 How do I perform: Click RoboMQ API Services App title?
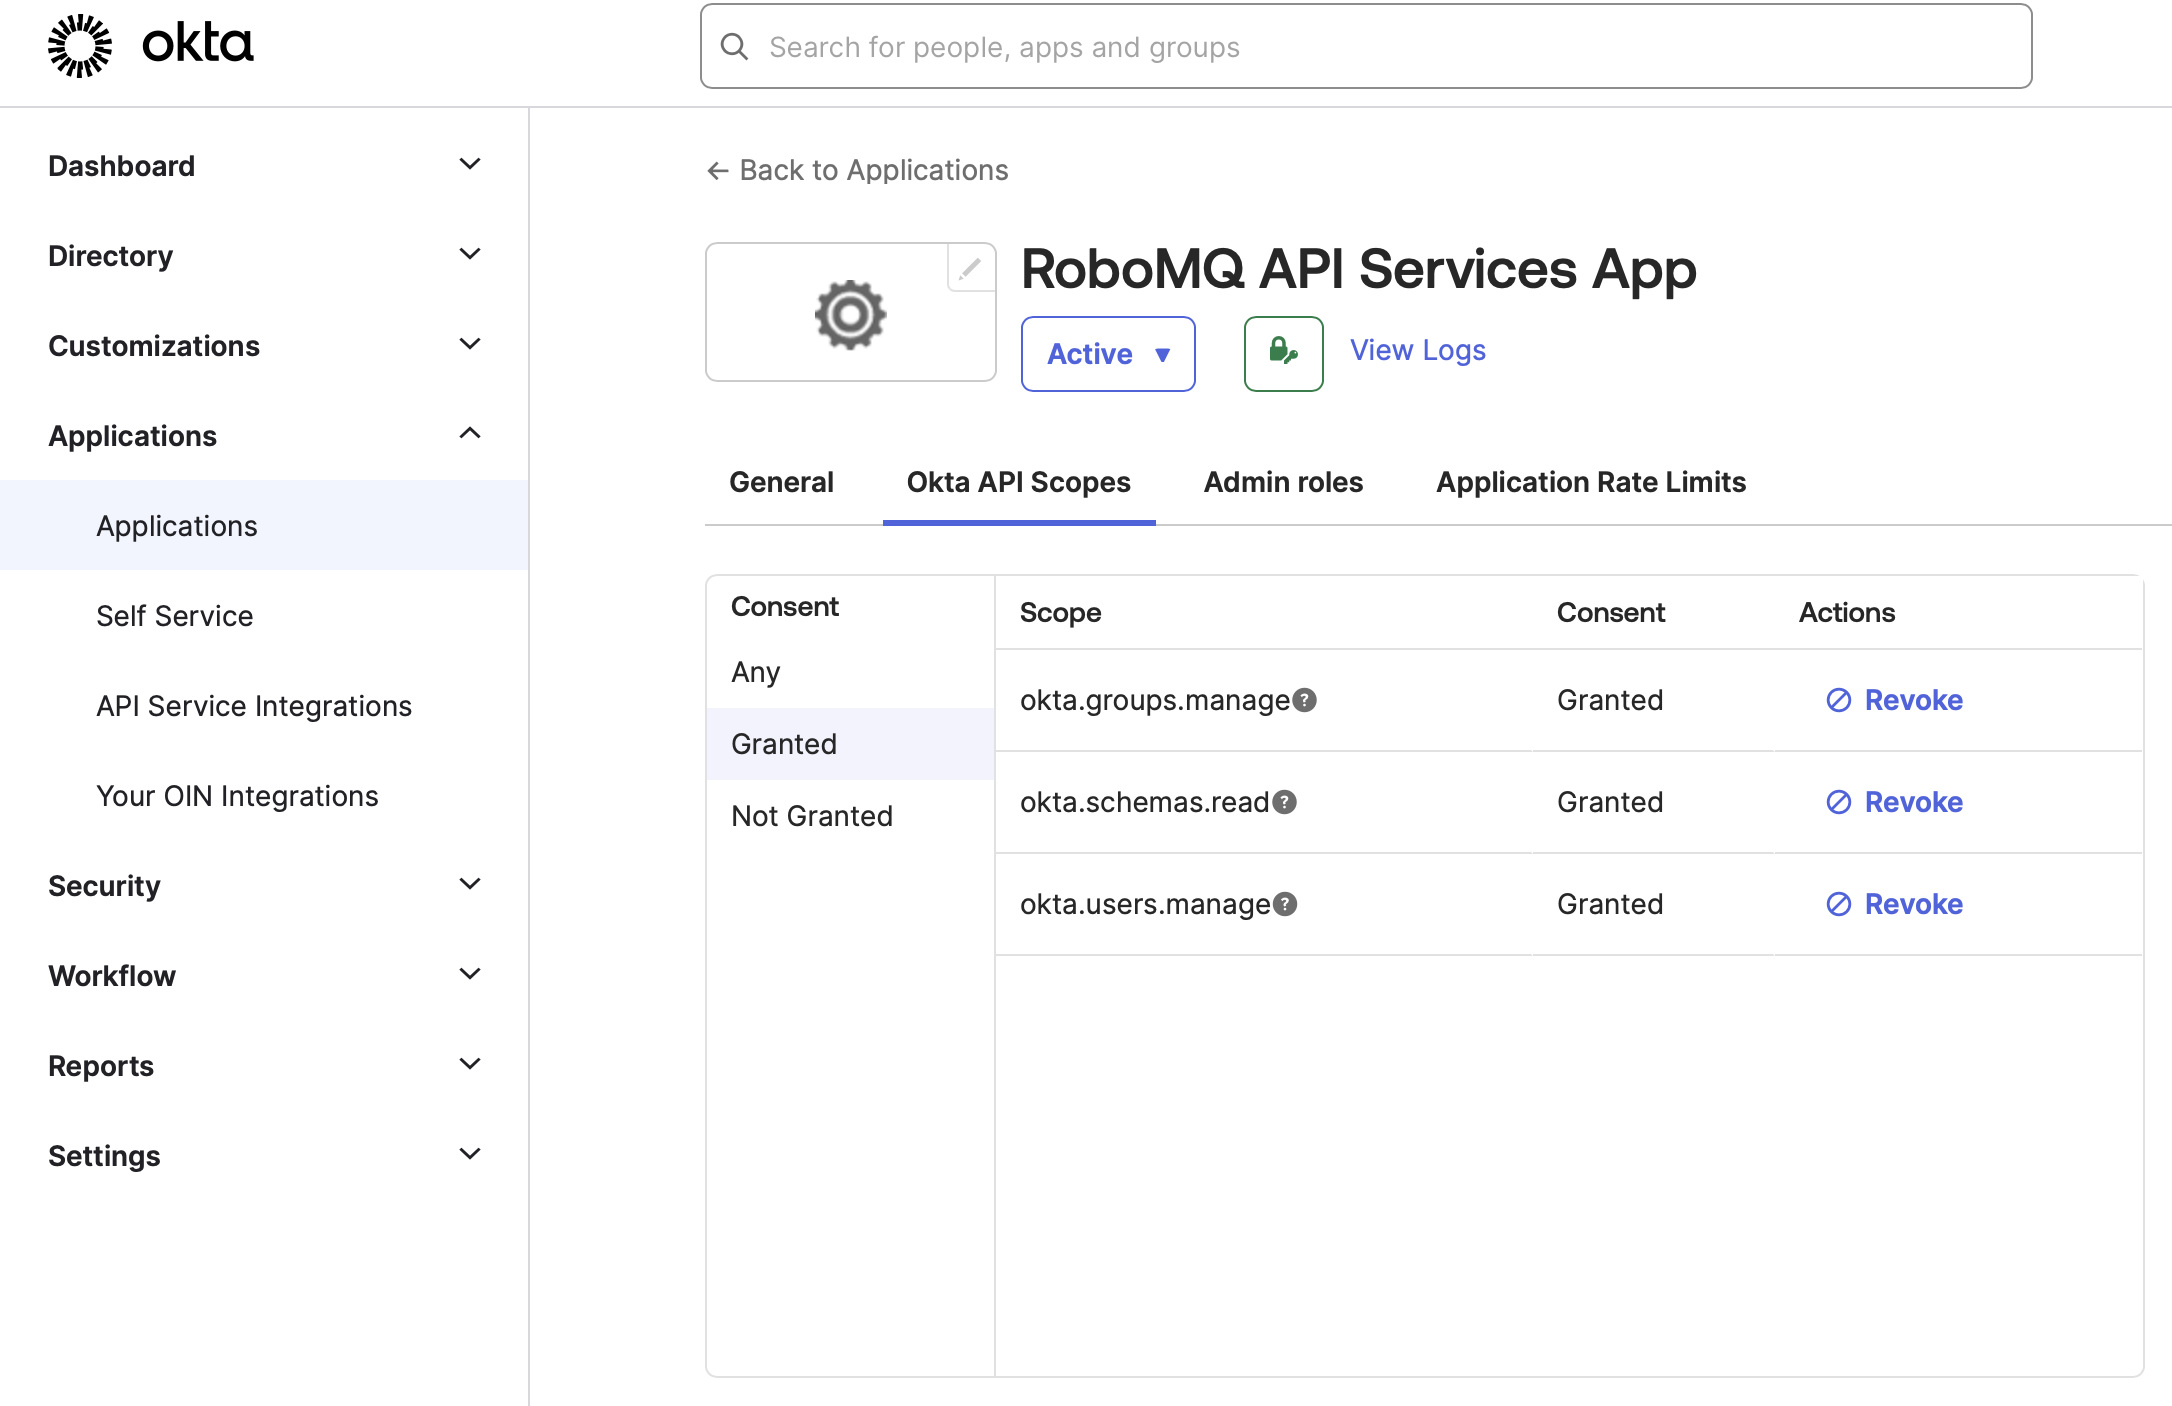(x=1358, y=269)
